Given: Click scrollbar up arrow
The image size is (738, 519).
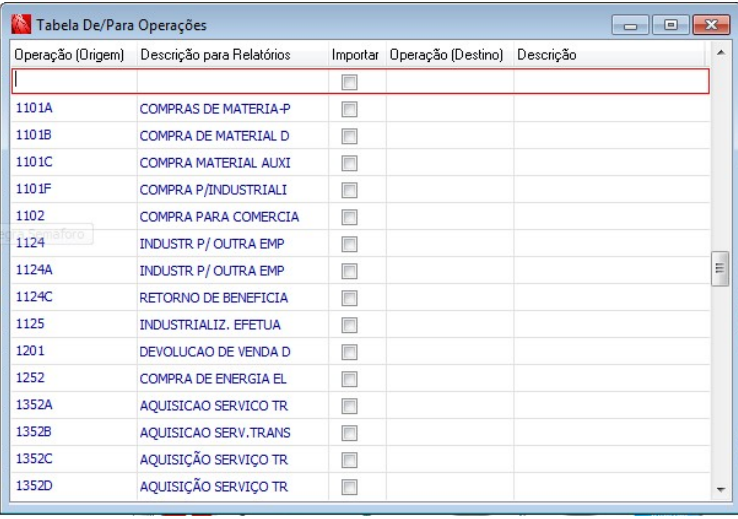Looking at the screenshot, I should [x=721, y=53].
